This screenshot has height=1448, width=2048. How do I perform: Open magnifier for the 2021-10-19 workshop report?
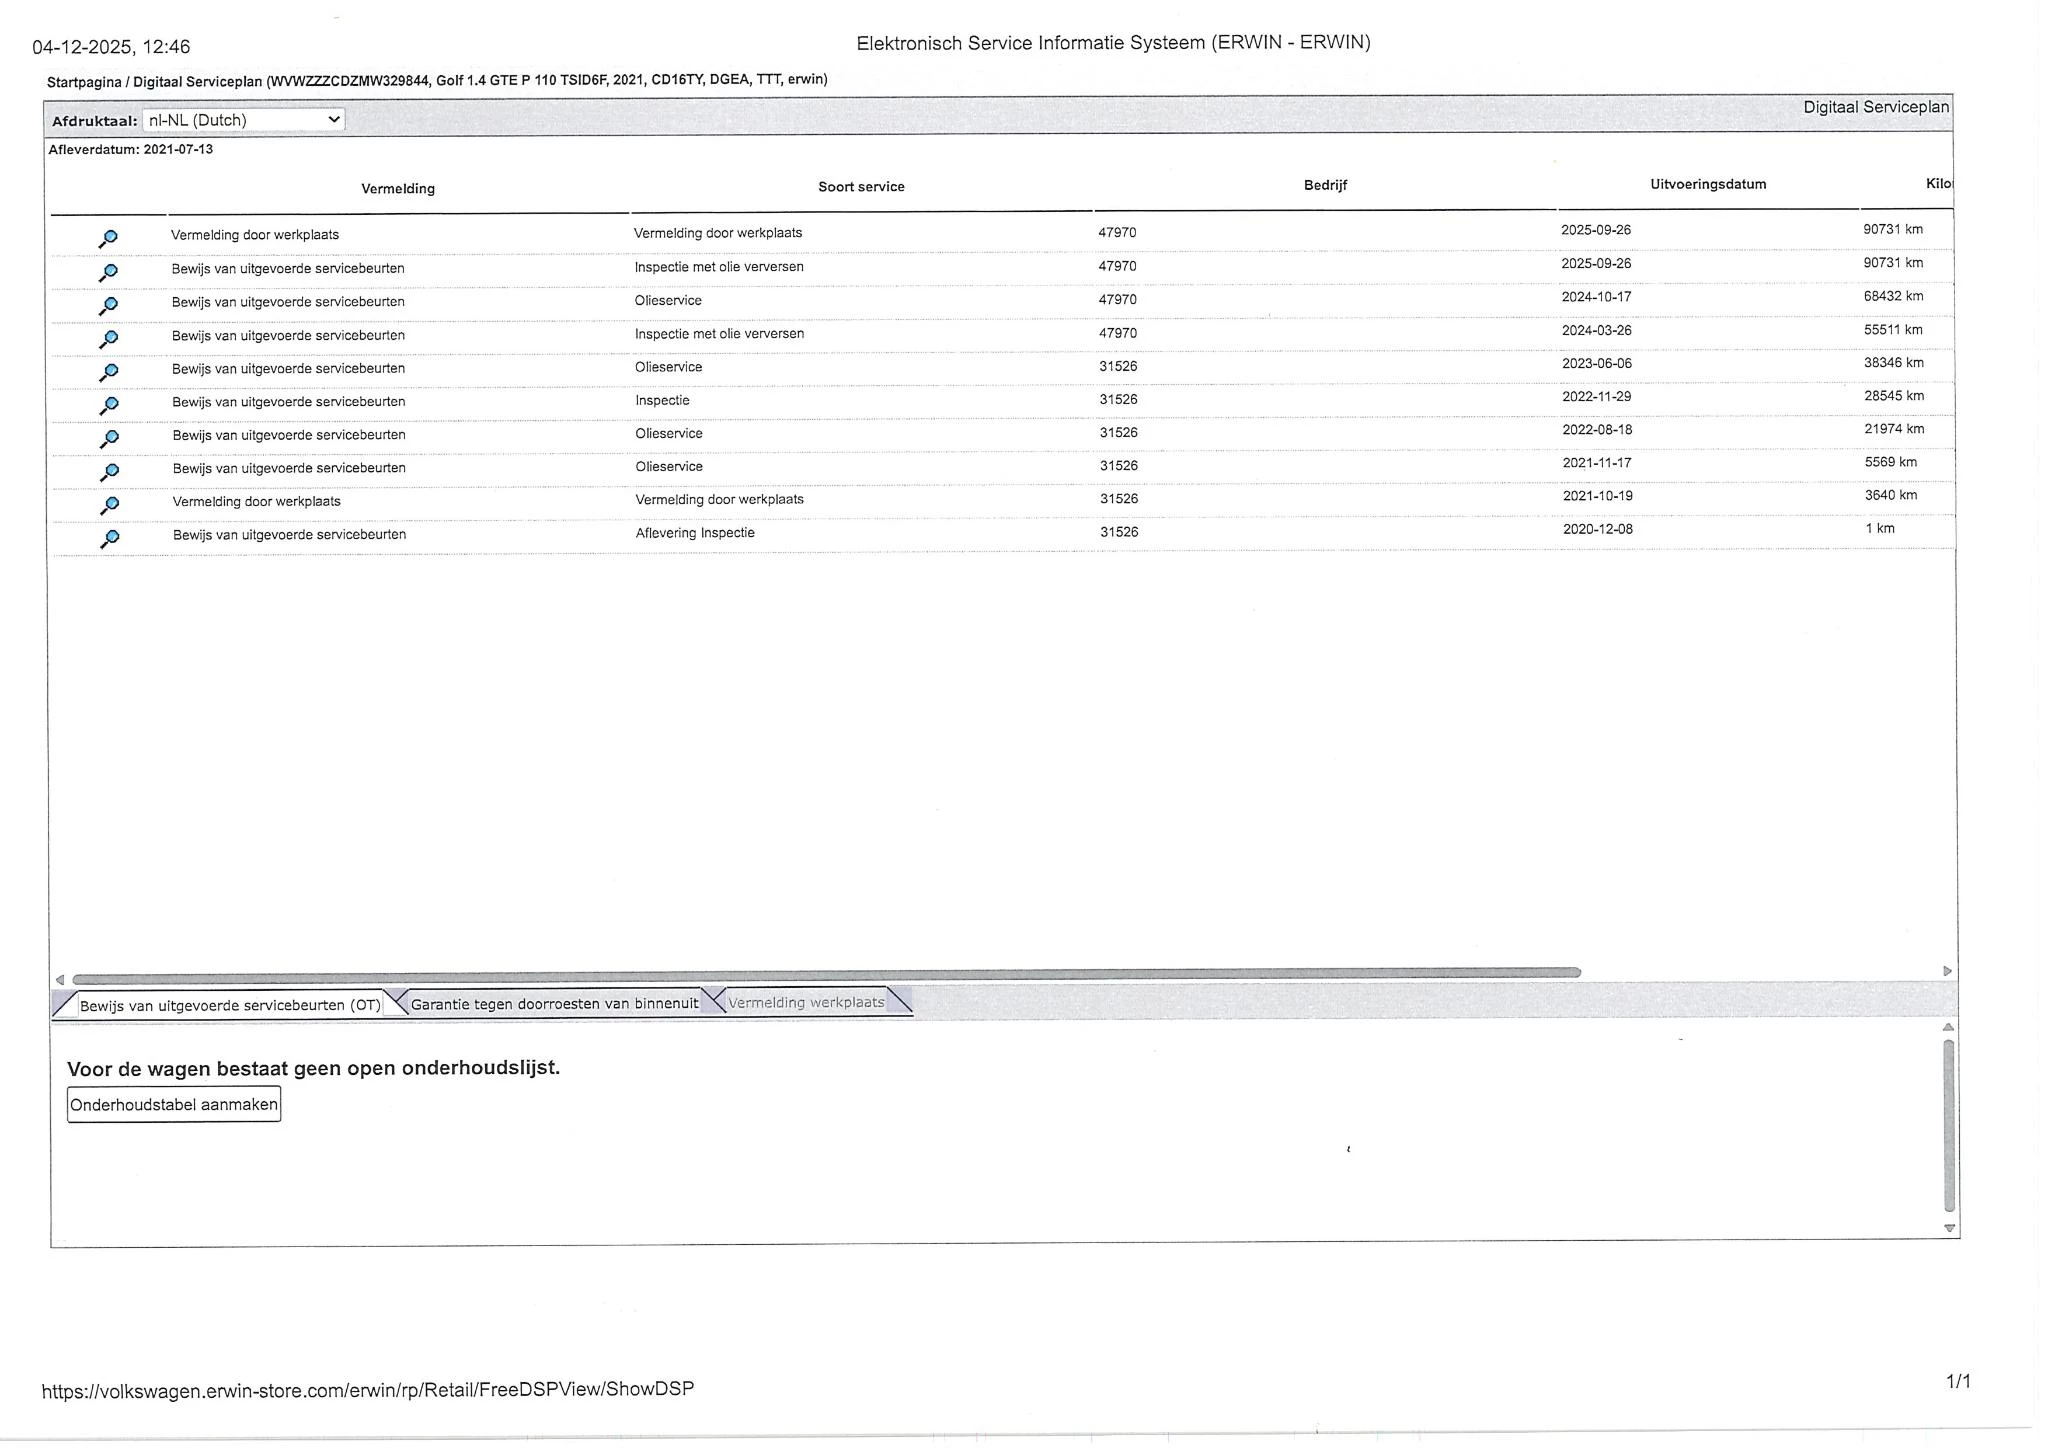(x=108, y=505)
